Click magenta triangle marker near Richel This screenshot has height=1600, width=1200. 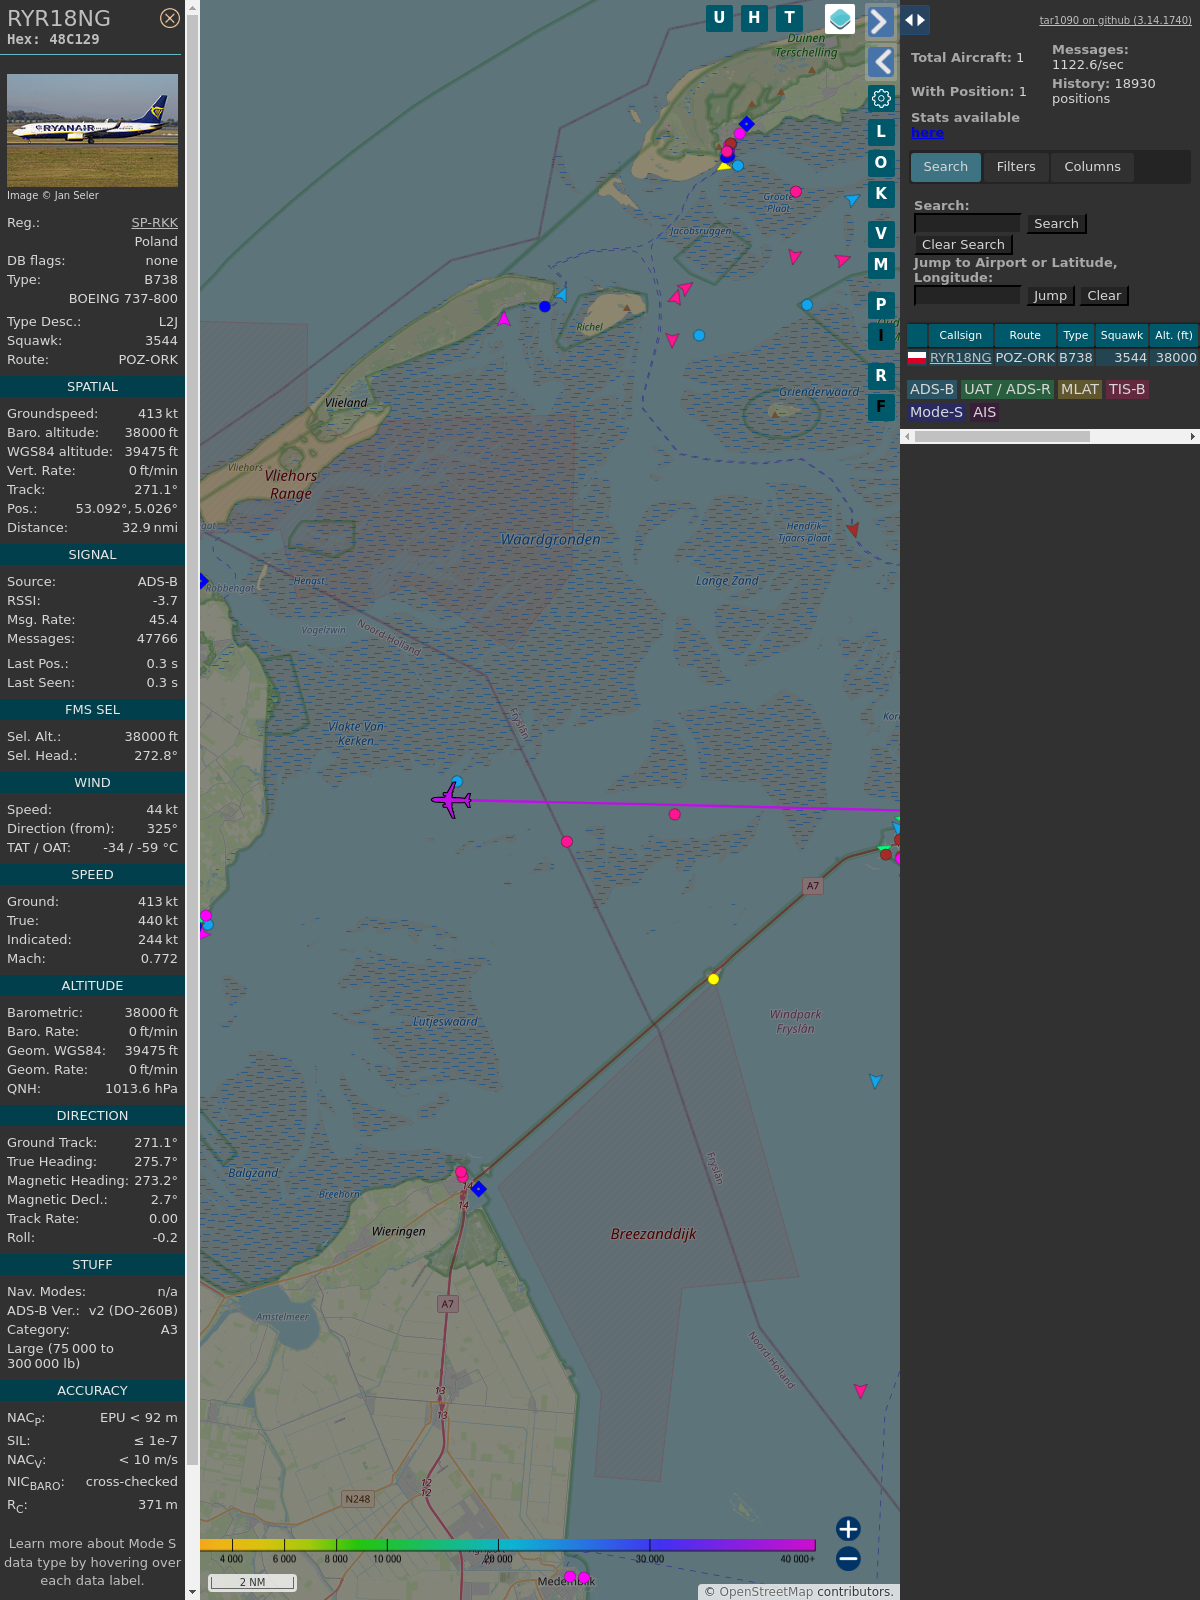(504, 319)
